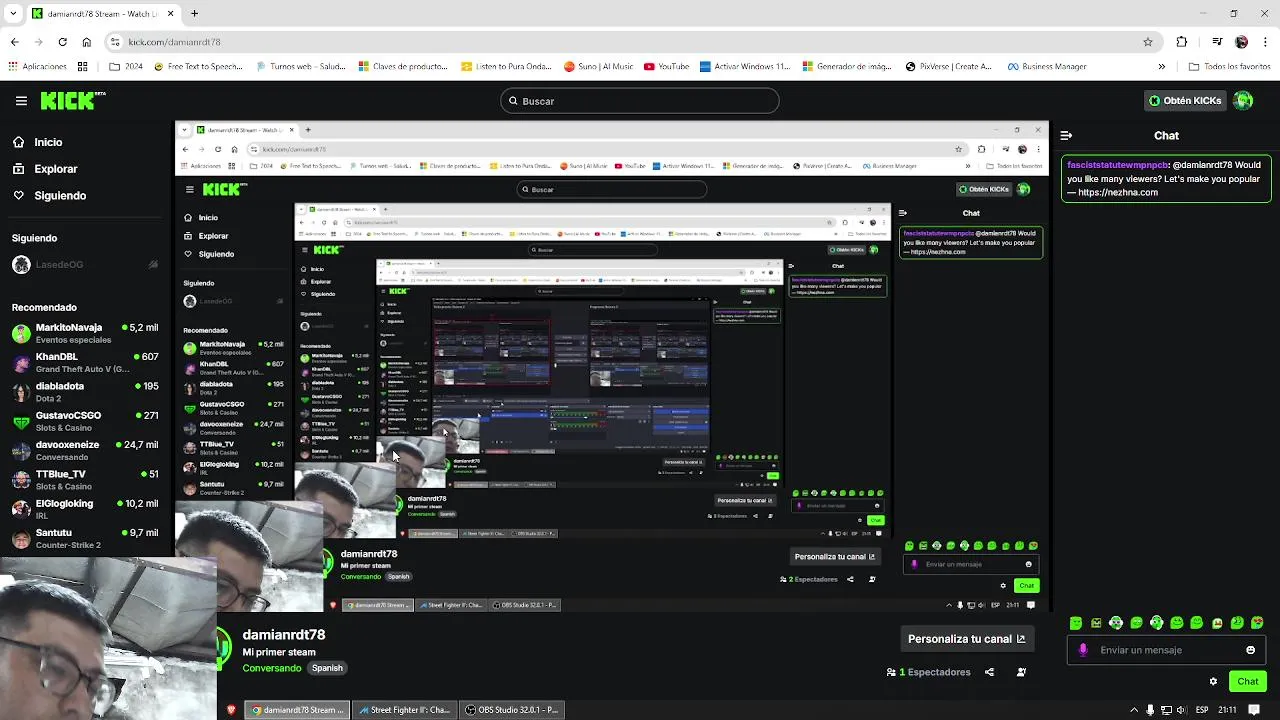Open the PixVerse | Create A... bookmark

click(x=948, y=67)
